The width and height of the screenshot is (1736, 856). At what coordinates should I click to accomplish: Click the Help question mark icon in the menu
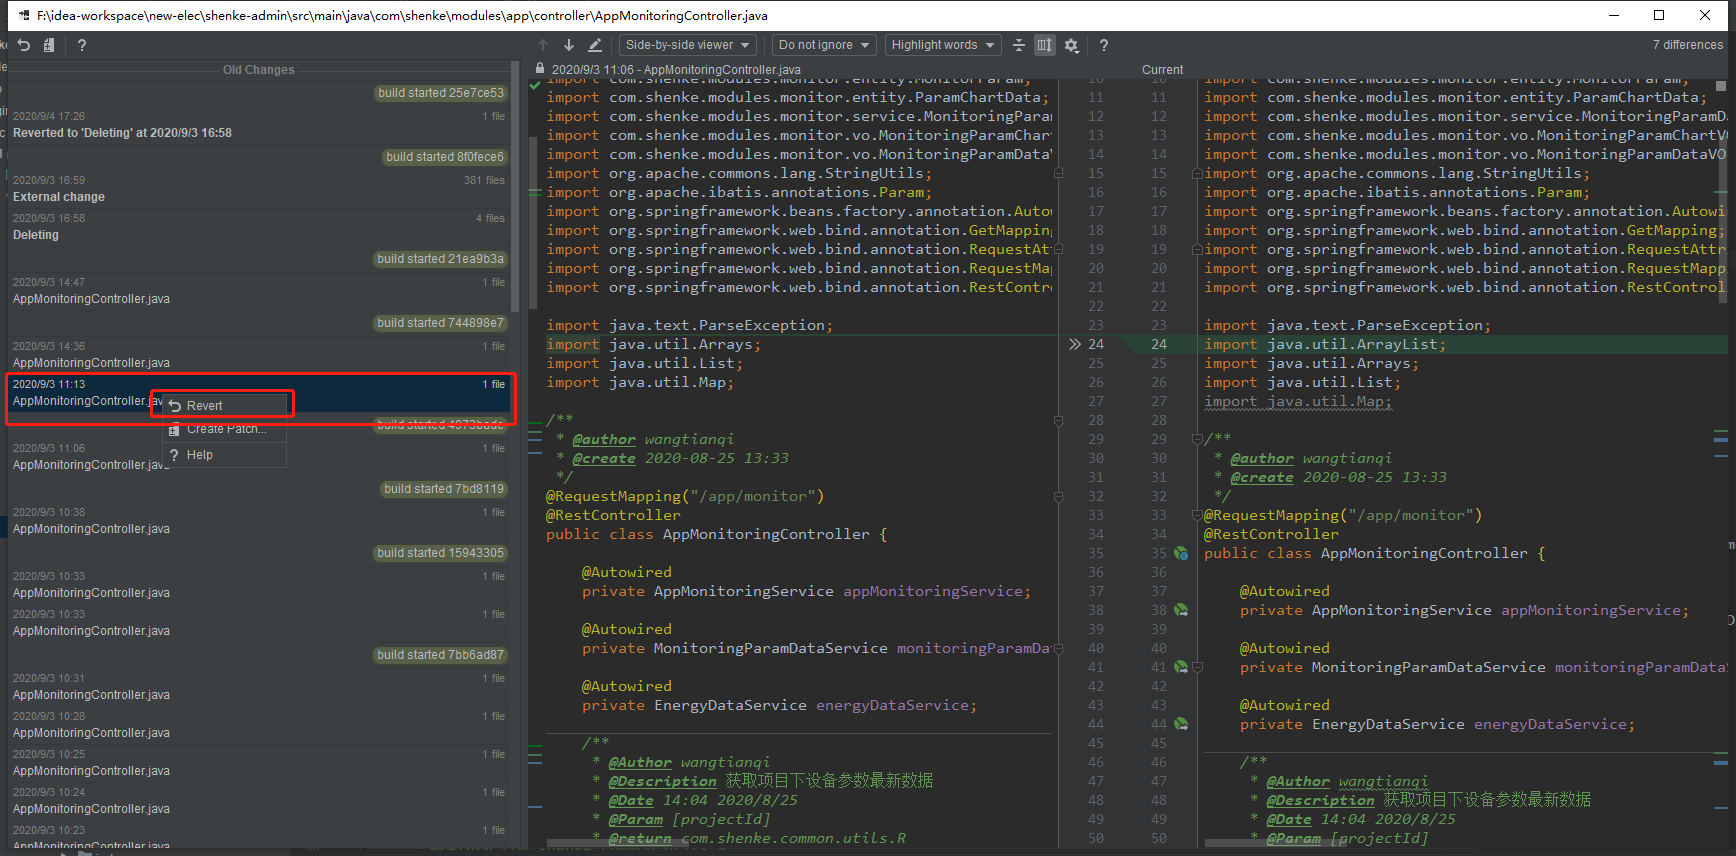(x=174, y=455)
